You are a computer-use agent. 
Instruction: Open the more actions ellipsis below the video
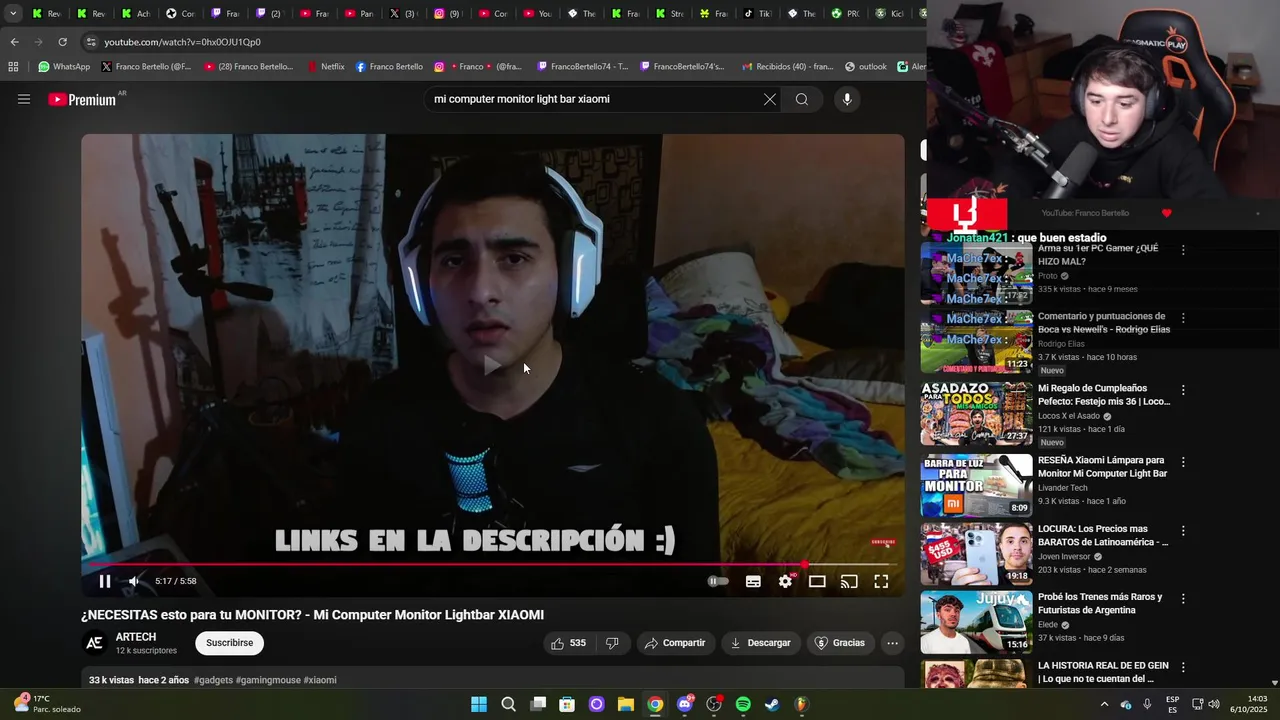[892, 643]
